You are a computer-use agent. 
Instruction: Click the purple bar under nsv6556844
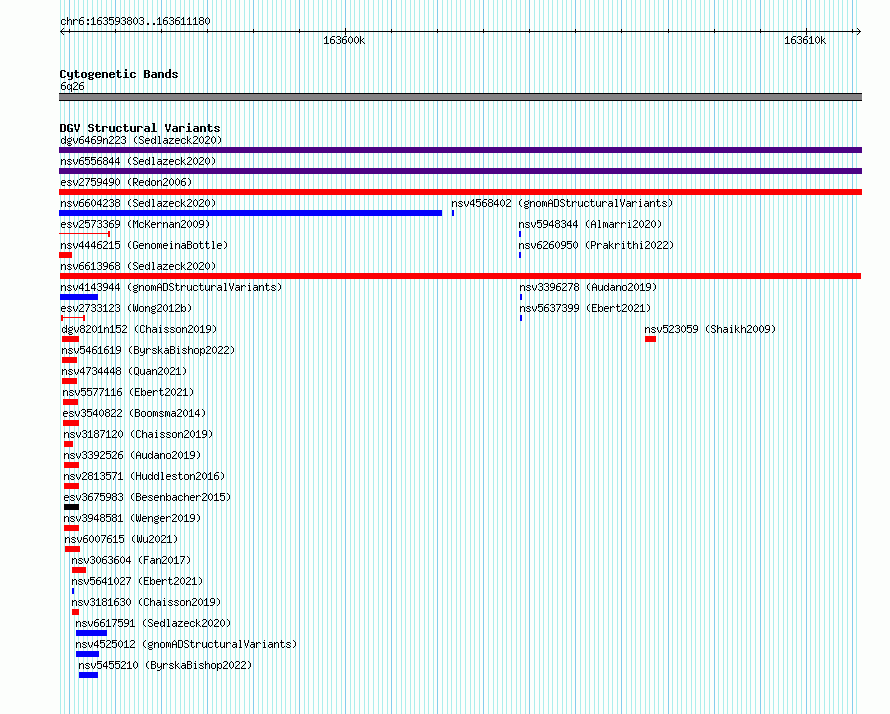(x=460, y=171)
